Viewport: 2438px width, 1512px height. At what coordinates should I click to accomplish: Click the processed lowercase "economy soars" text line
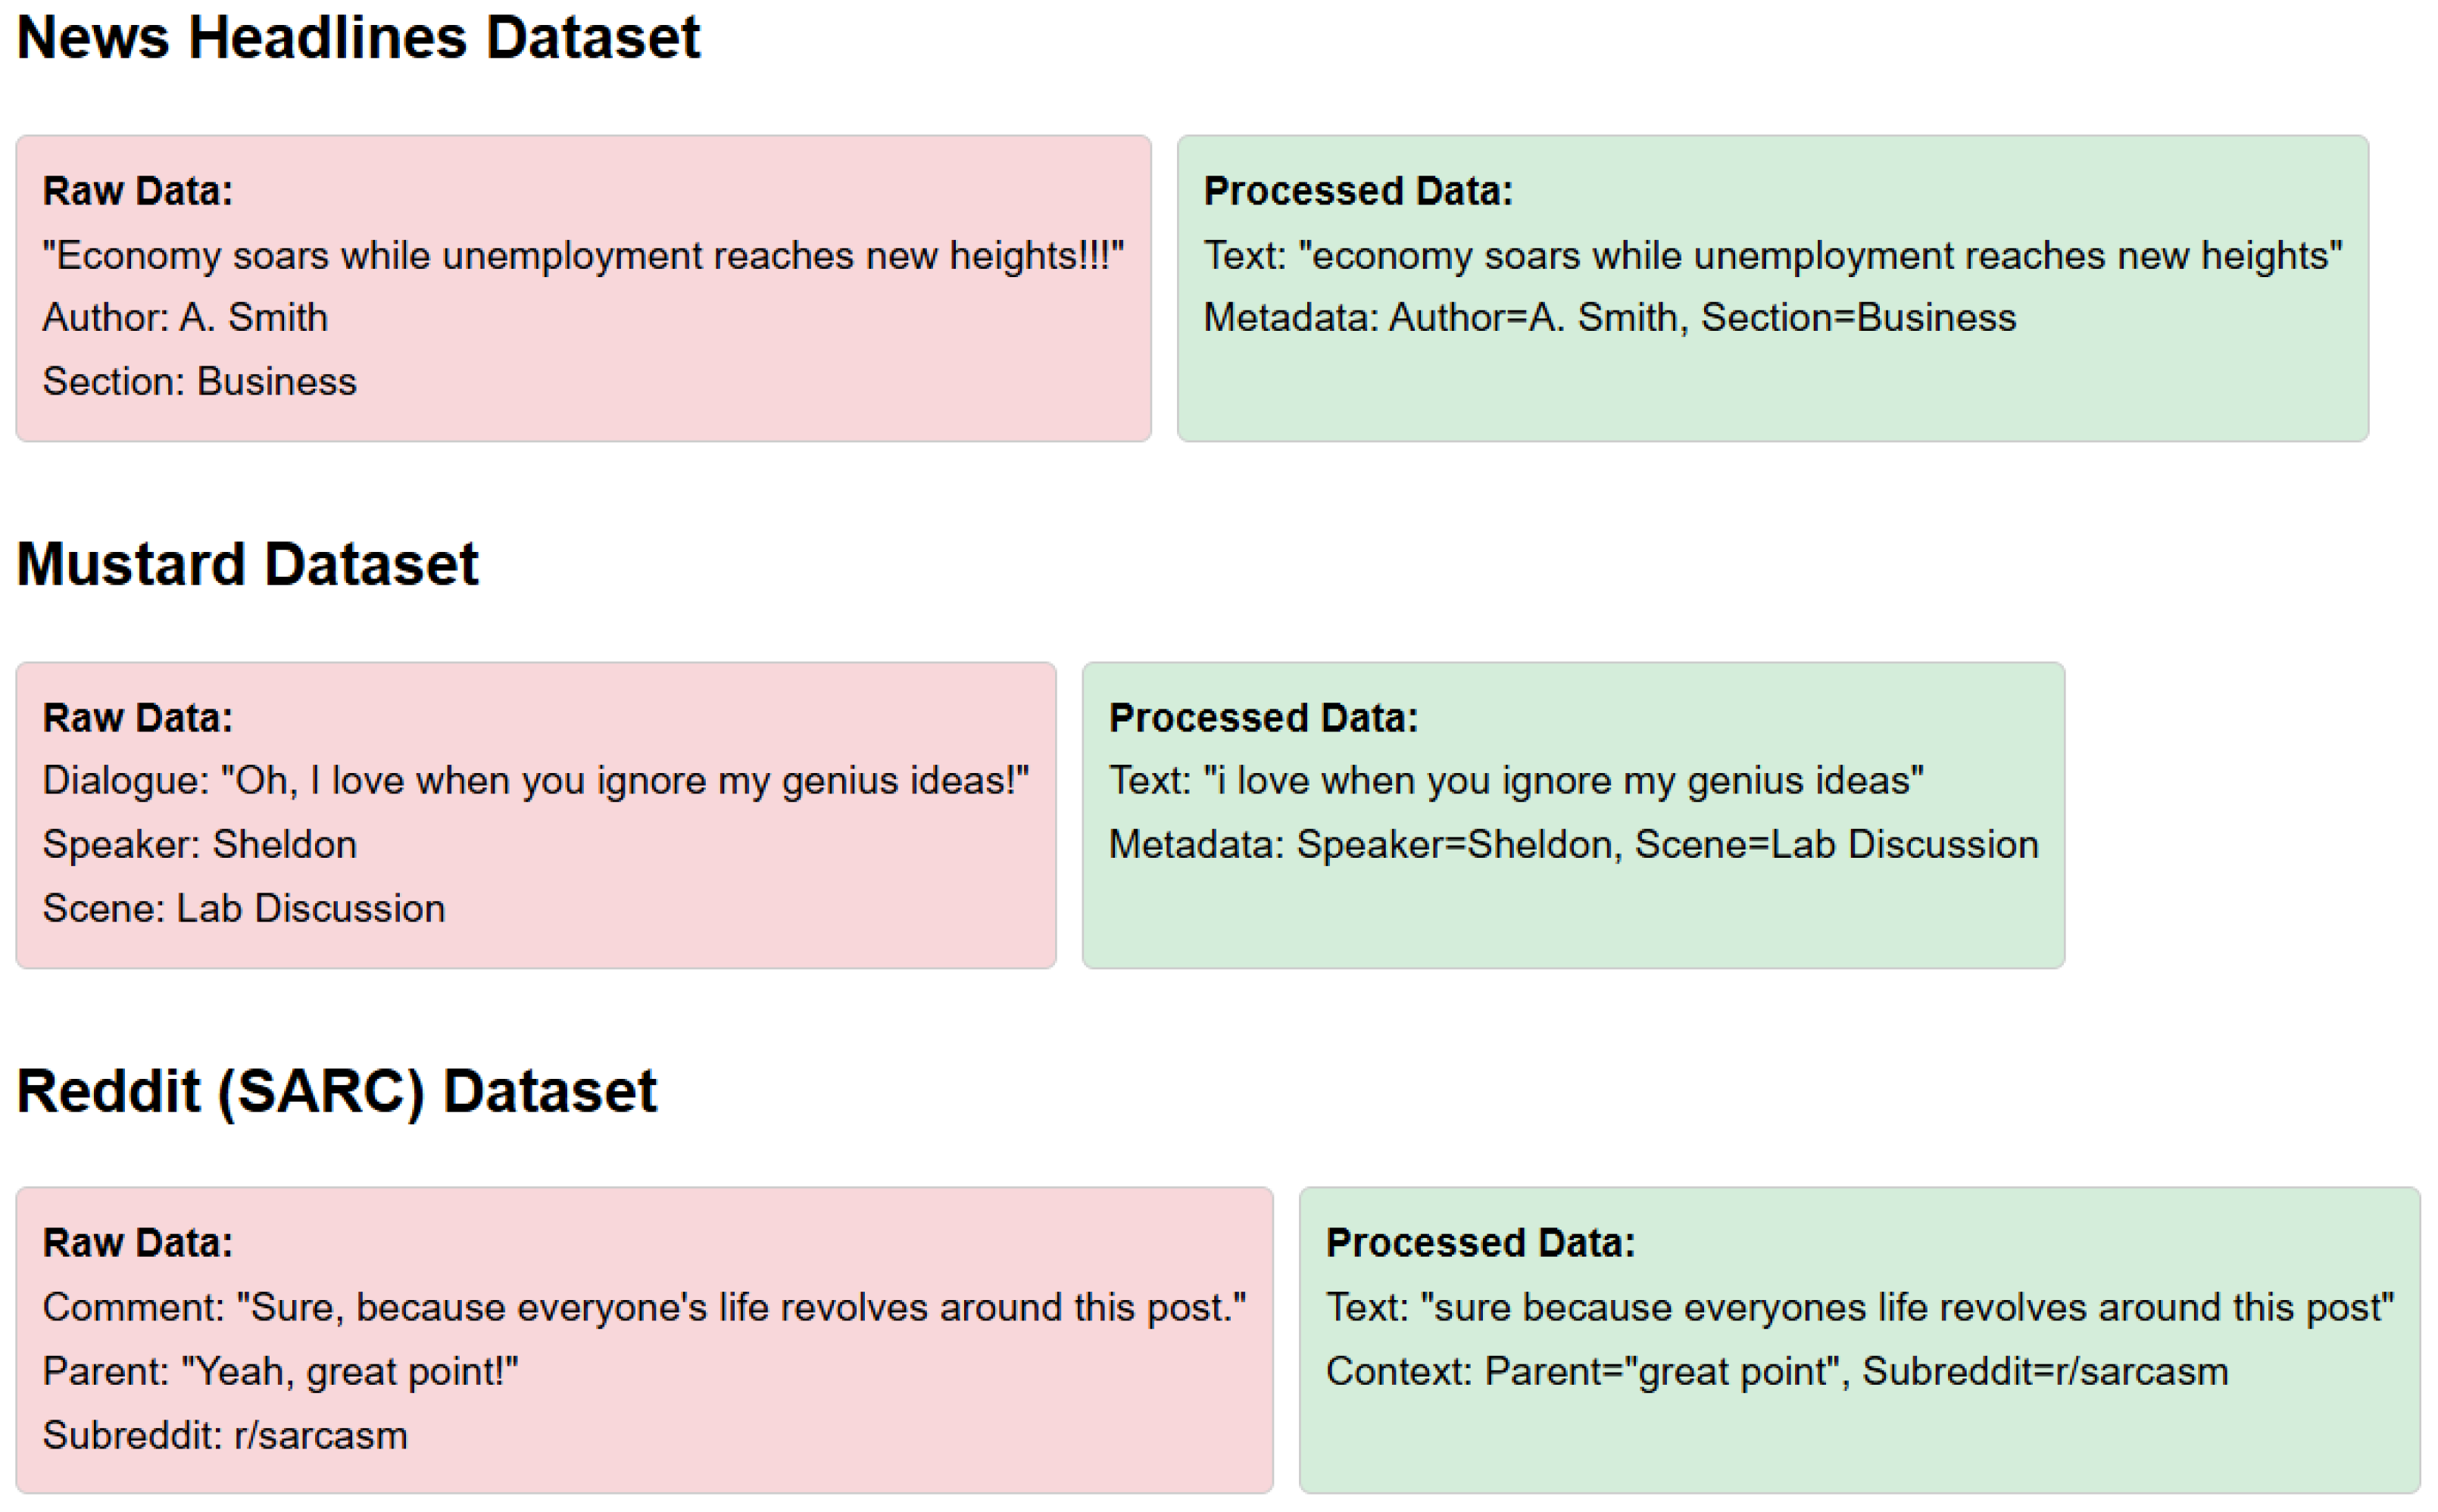(1772, 256)
